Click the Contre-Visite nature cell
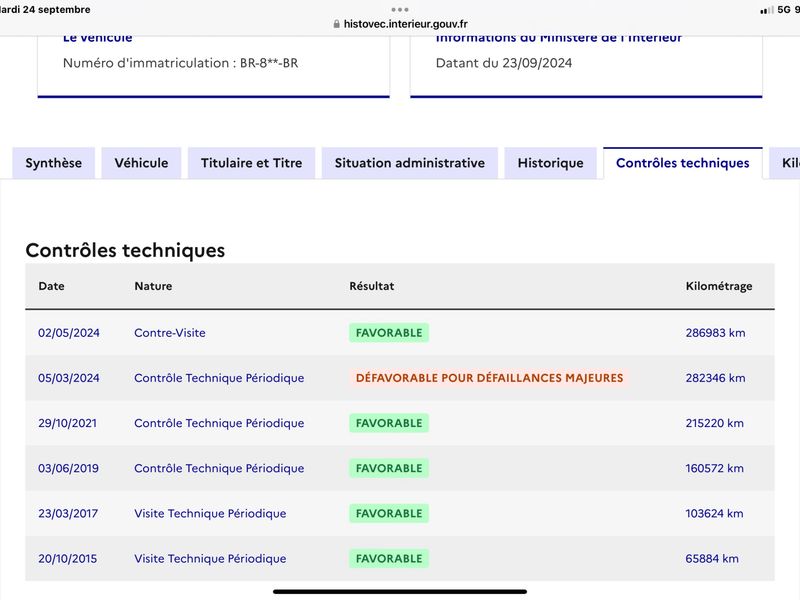This screenshot has width=800, height=600. click(170, 333)
